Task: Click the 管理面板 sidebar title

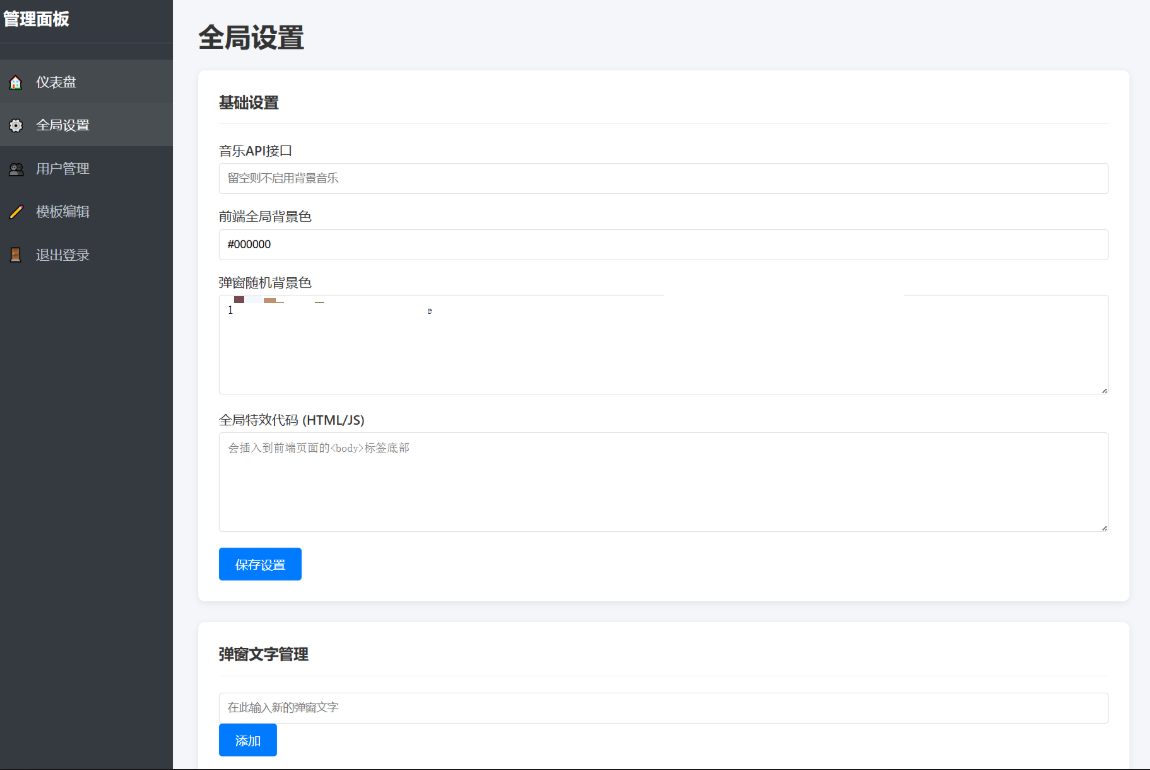Action: point(36,18)
